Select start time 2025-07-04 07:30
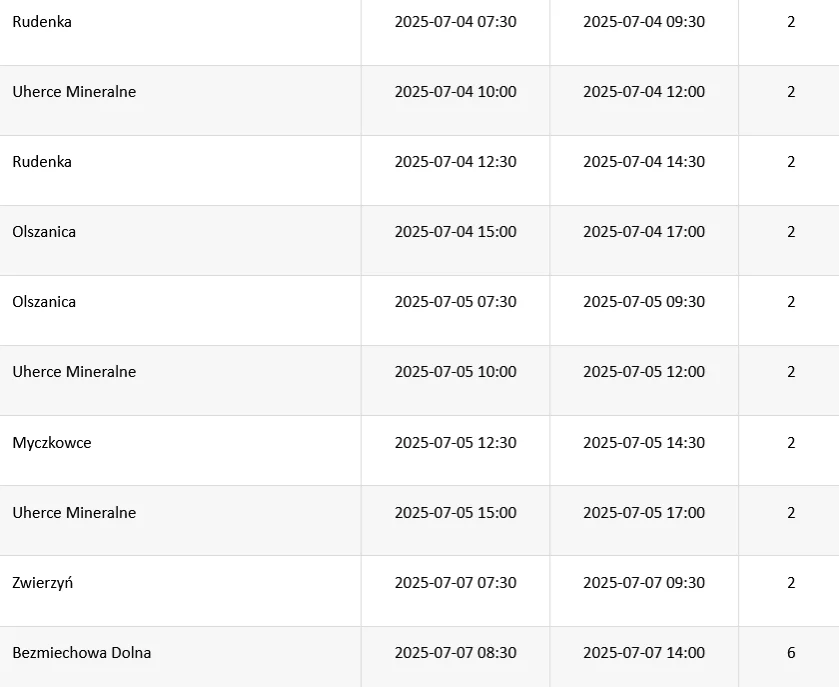Screen dimensions: 839x687 (x=455, y=21)
